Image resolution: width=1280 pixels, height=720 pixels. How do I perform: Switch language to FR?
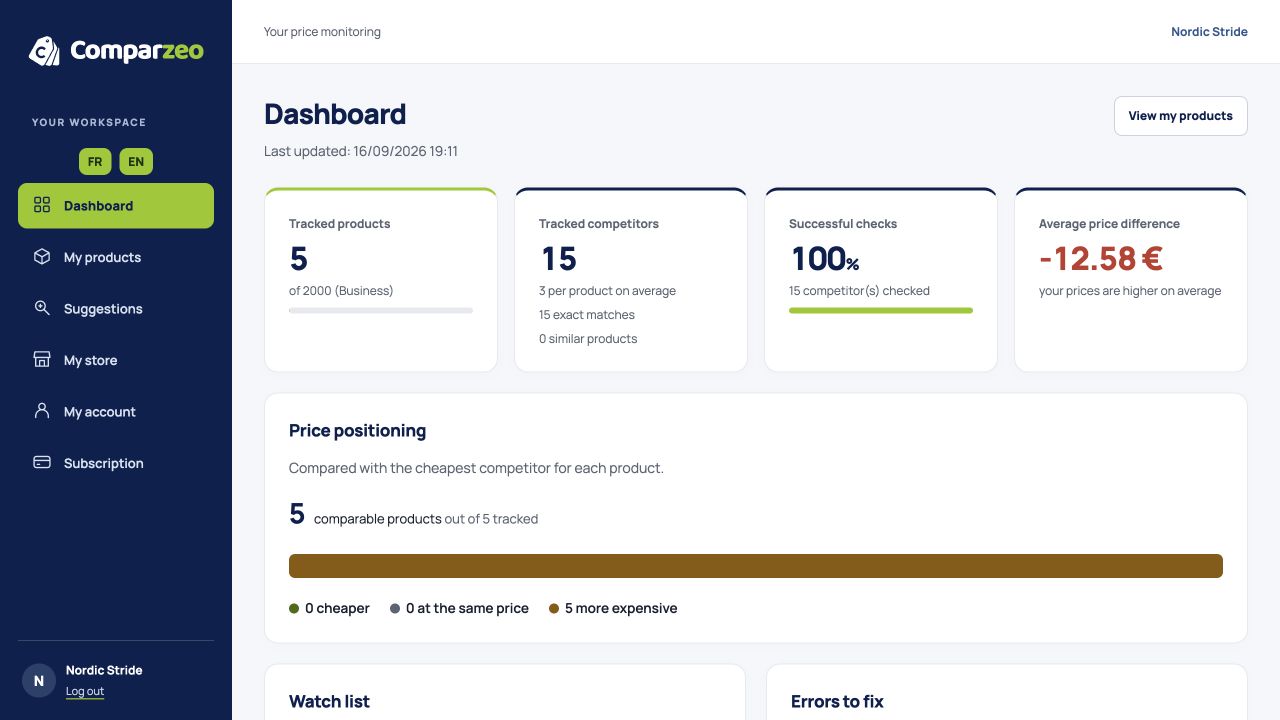(95, 161)
